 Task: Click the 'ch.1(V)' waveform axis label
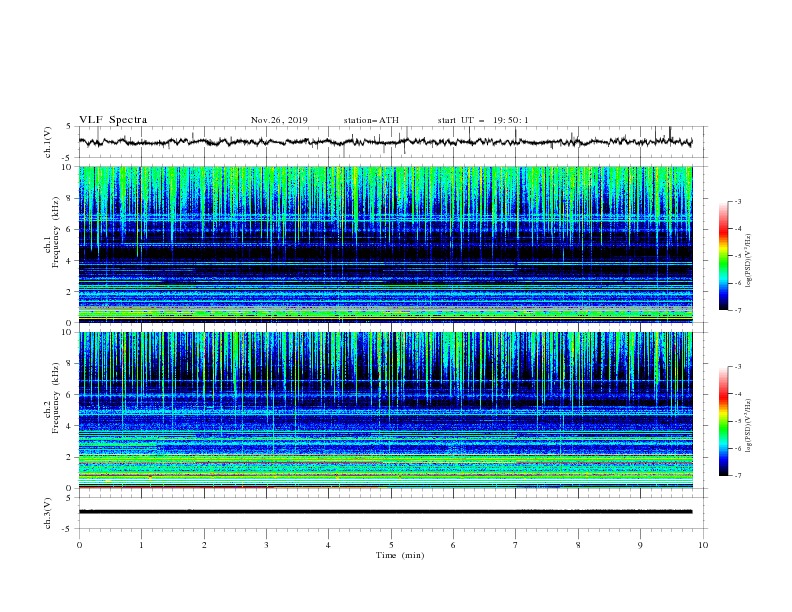[x=48, y=142]
